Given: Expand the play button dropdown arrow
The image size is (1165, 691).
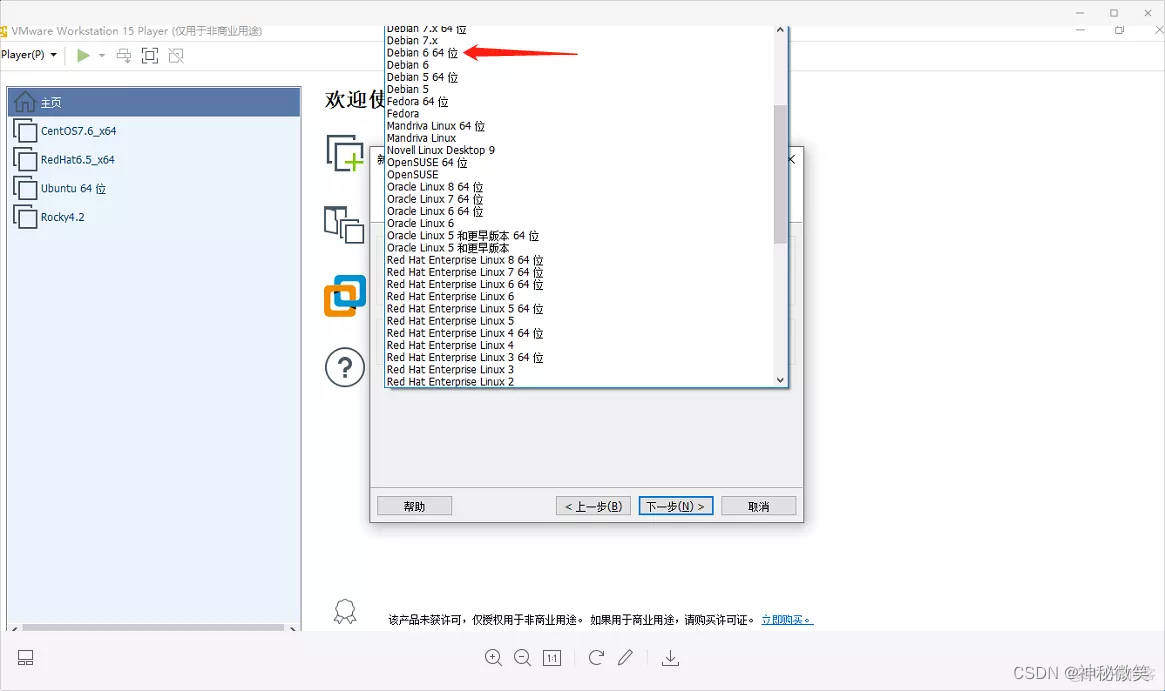Looking at the screenshot, I should pyautogui.click(x=102, y=55).
